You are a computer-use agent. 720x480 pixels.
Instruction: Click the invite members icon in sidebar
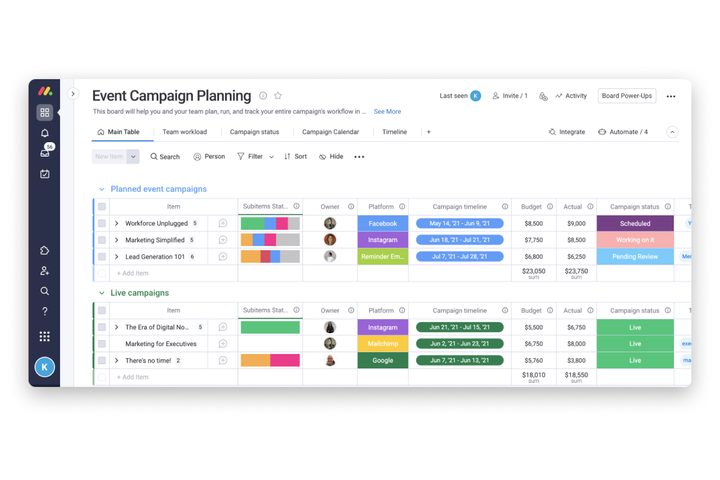coord(44,270)
